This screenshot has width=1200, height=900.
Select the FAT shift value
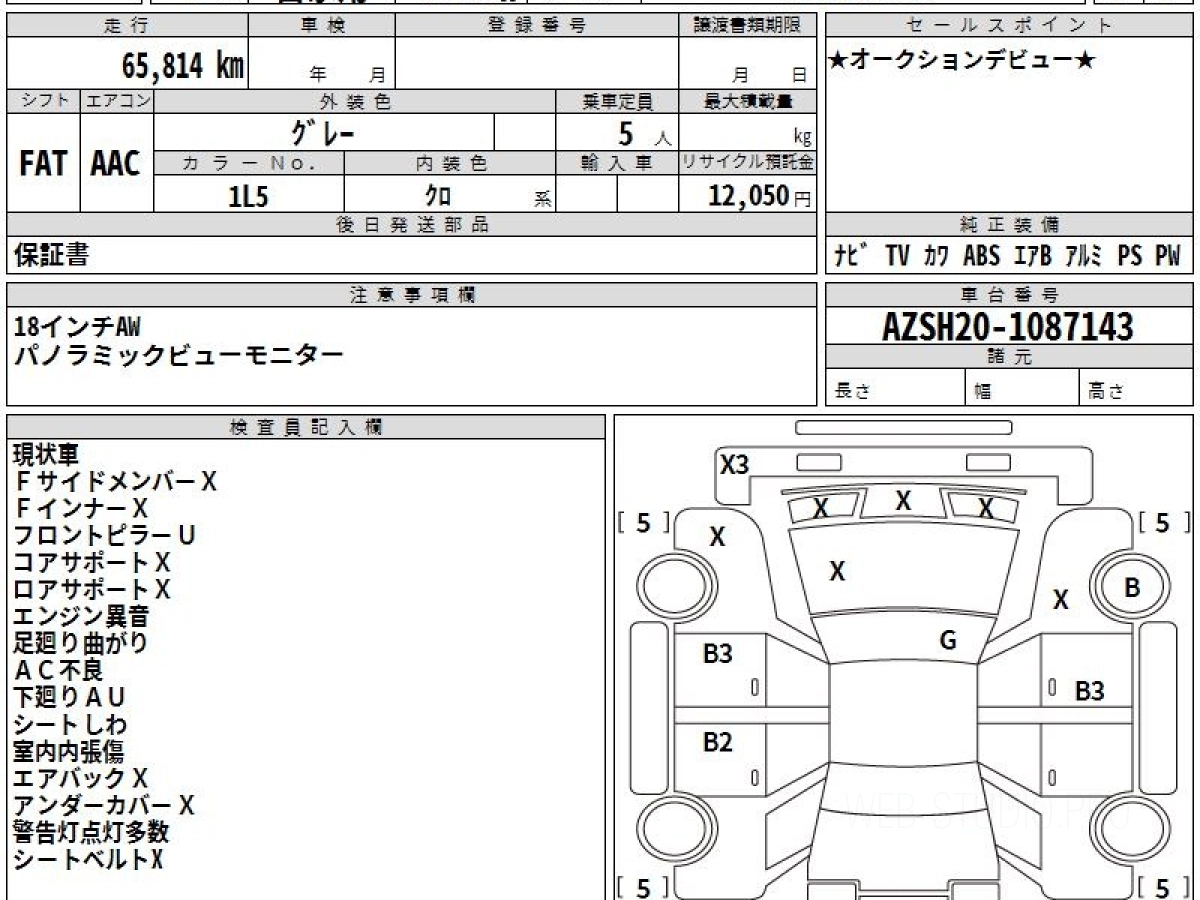(x=43, y=164)
